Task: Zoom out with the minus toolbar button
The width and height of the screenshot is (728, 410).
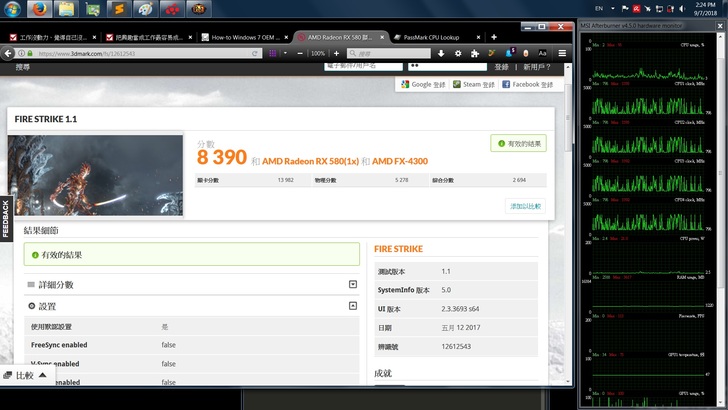Action: [x=300, y=53]
